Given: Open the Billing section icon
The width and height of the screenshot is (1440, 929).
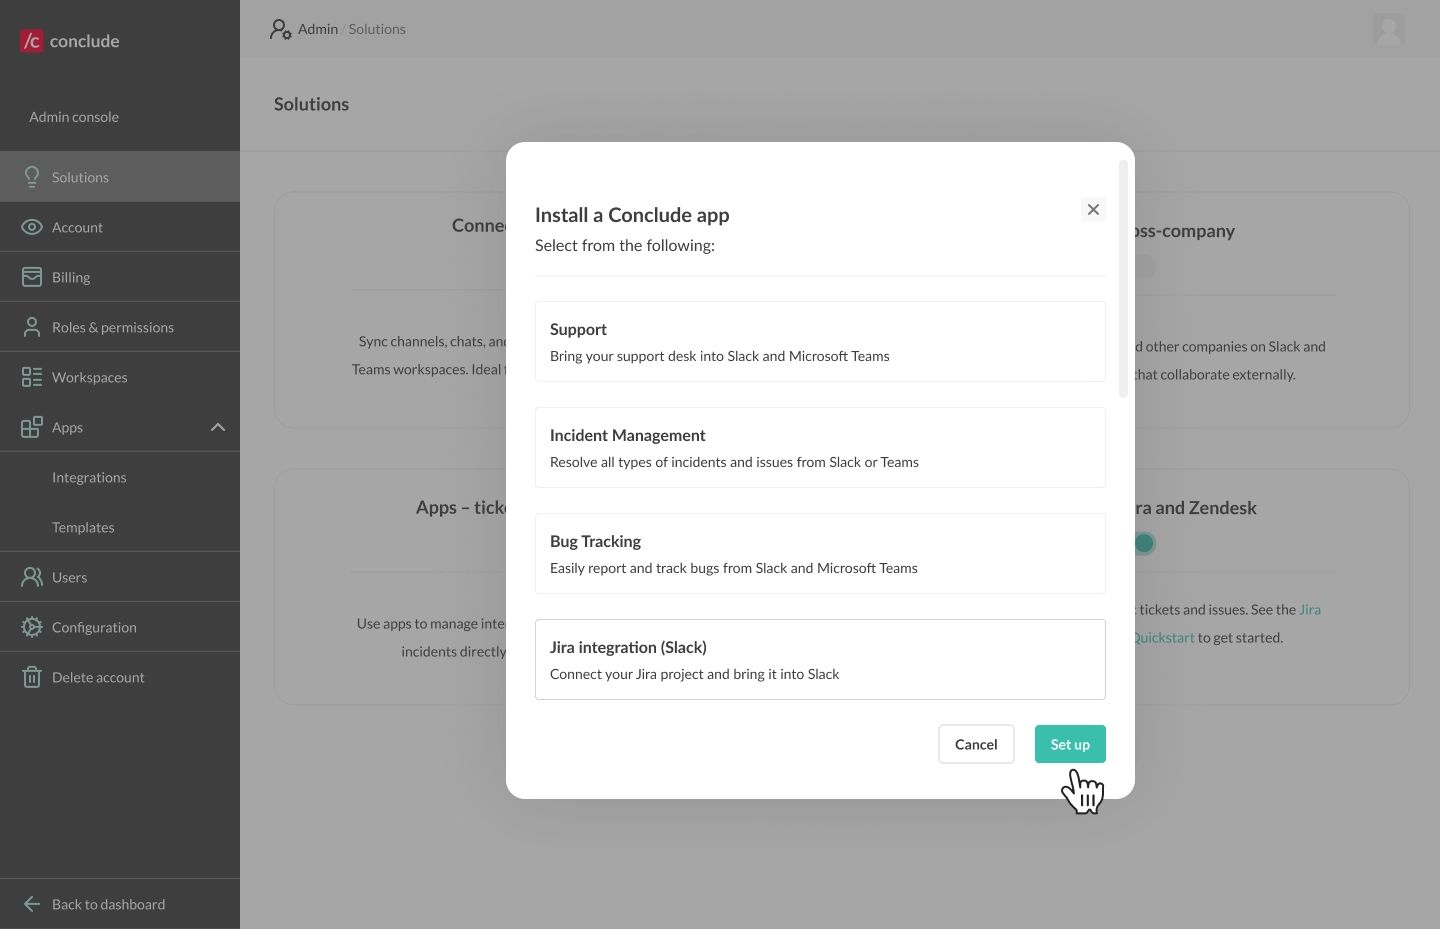Looking at the screenshot, I should point(31,277).
